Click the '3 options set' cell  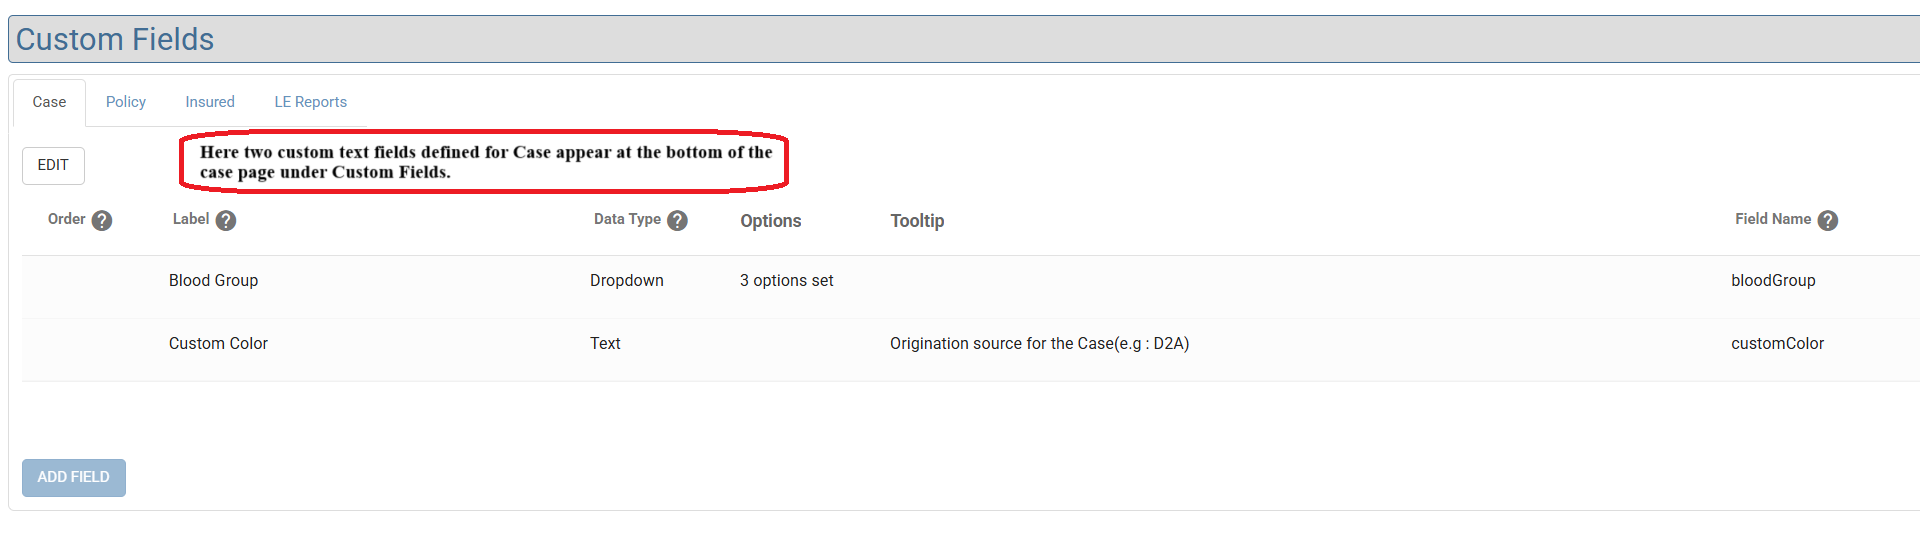coord(786,281)
